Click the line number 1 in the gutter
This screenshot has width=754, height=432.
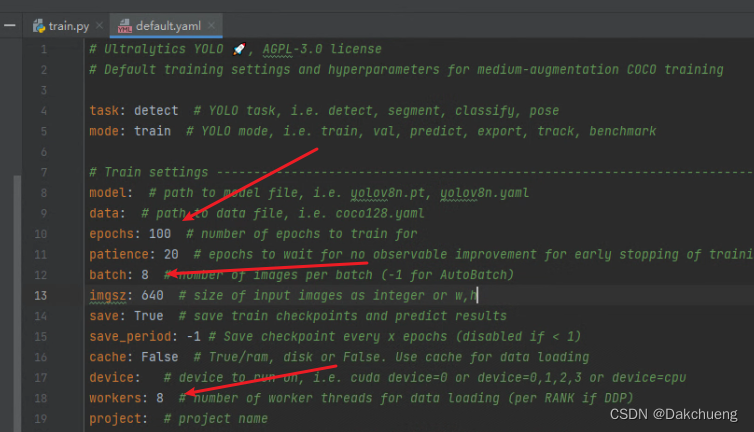click(44, 50)
